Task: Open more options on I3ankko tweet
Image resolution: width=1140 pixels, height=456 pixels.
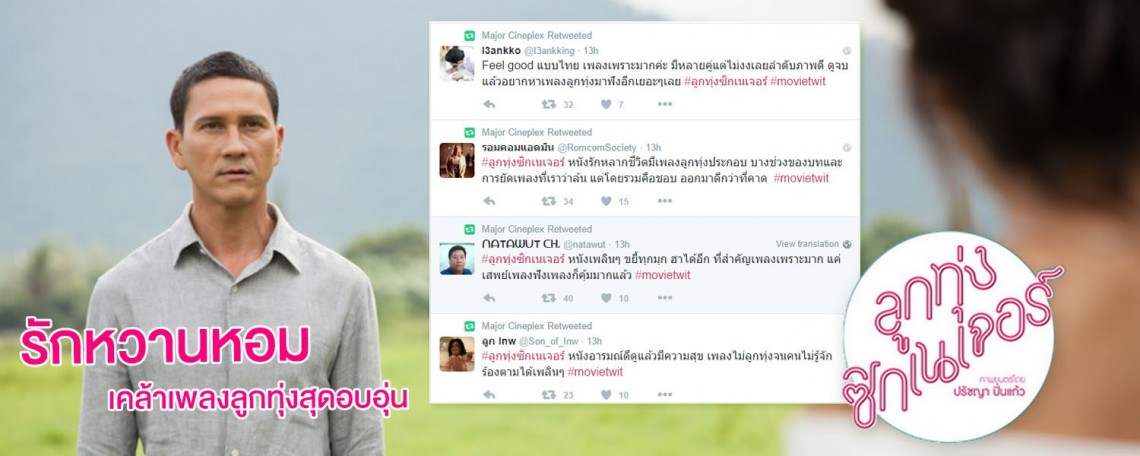Action: pos(665,104)
